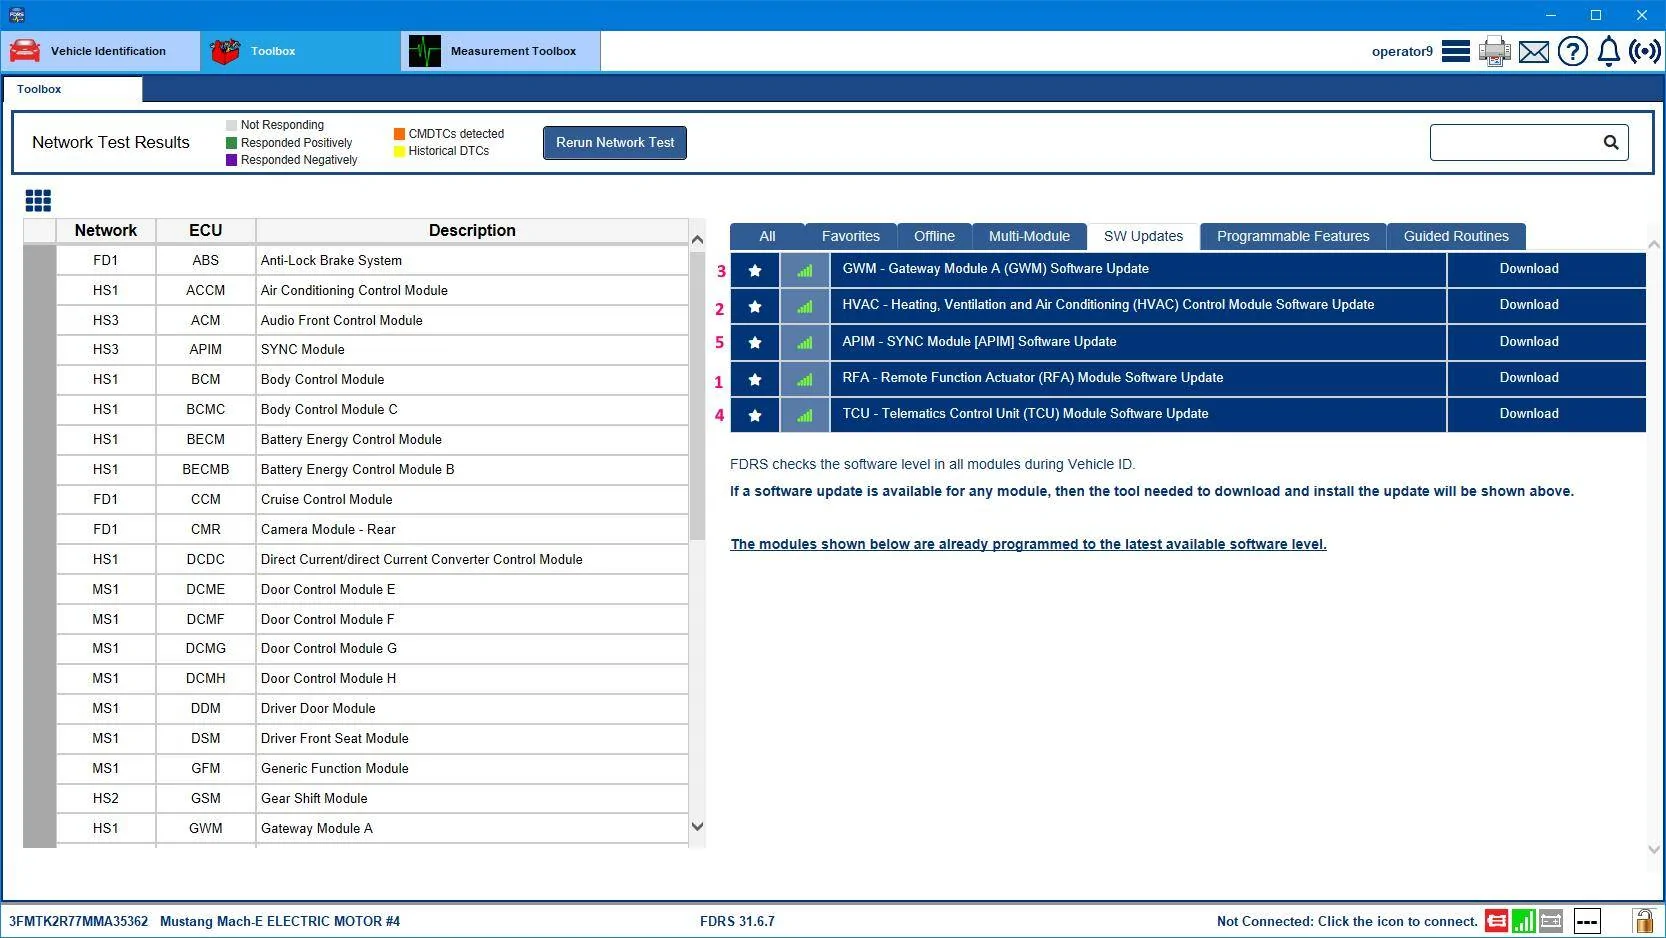Click the notification bell icon

click(1609, 51)
